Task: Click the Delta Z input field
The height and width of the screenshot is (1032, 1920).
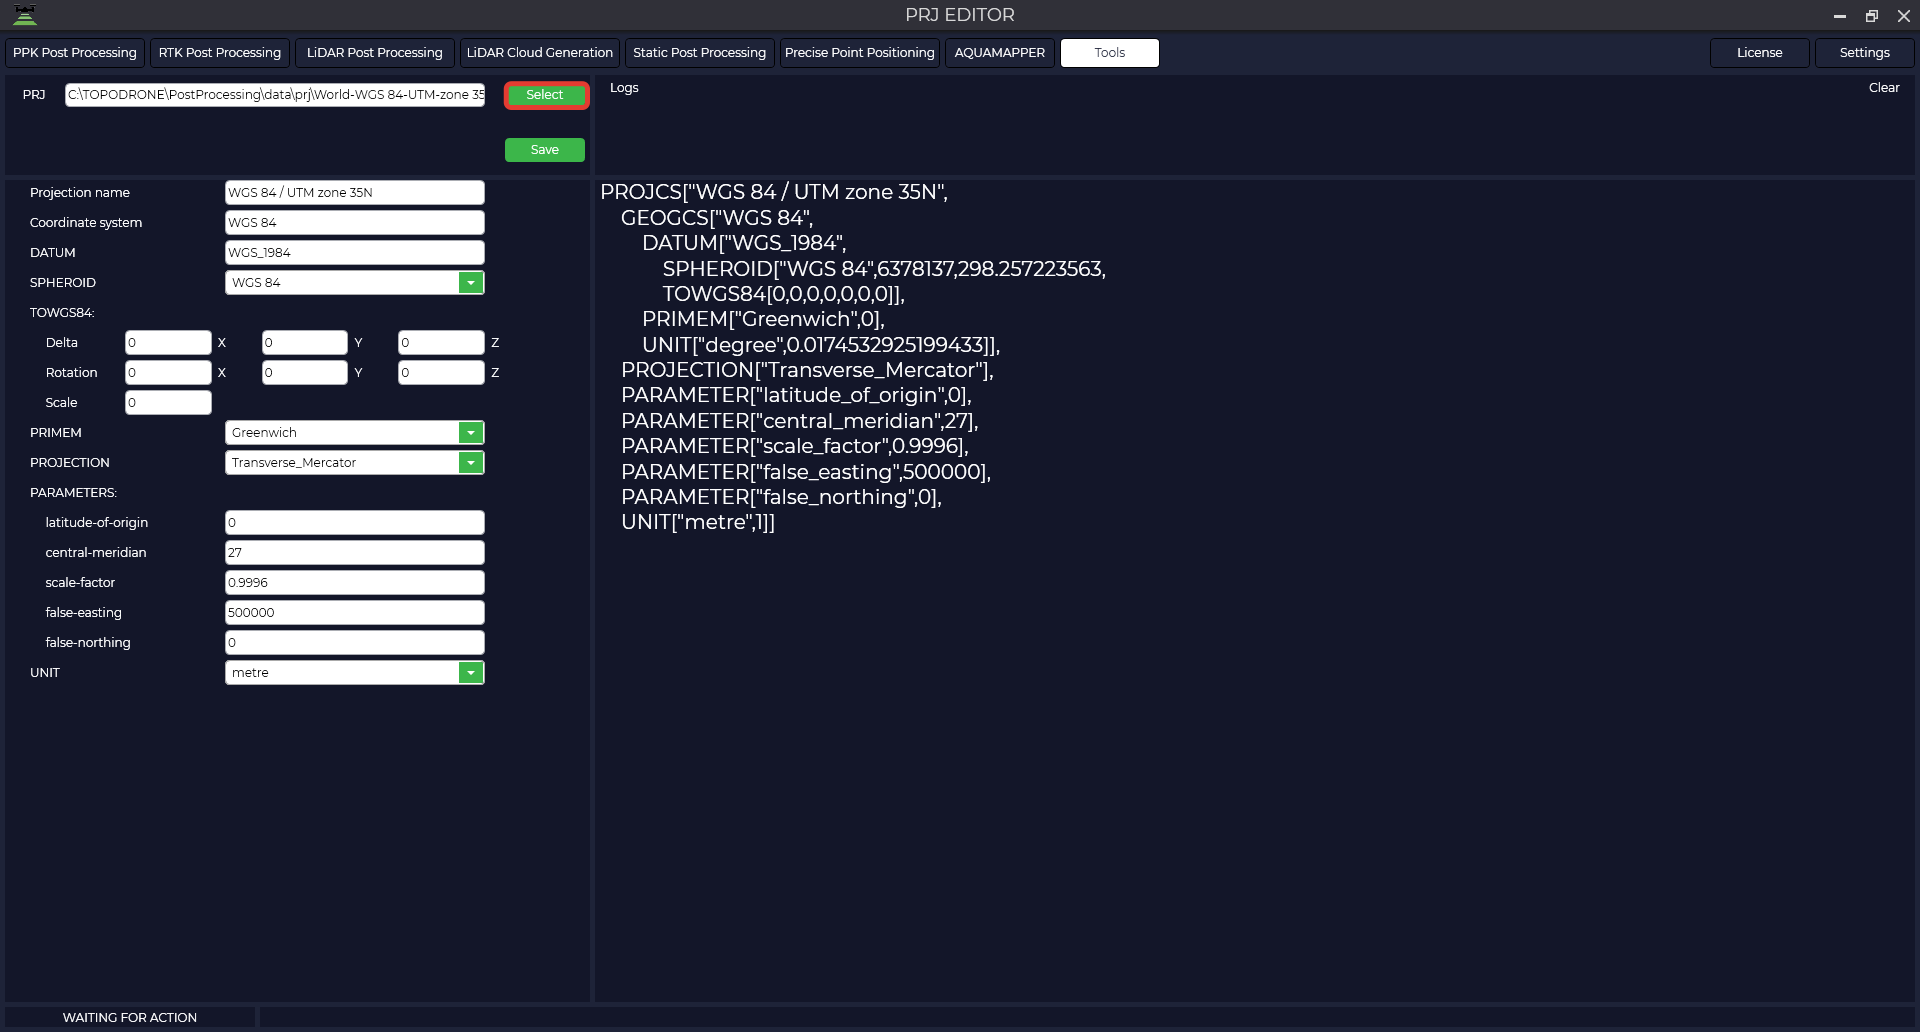Action: (x=441, y=343)
